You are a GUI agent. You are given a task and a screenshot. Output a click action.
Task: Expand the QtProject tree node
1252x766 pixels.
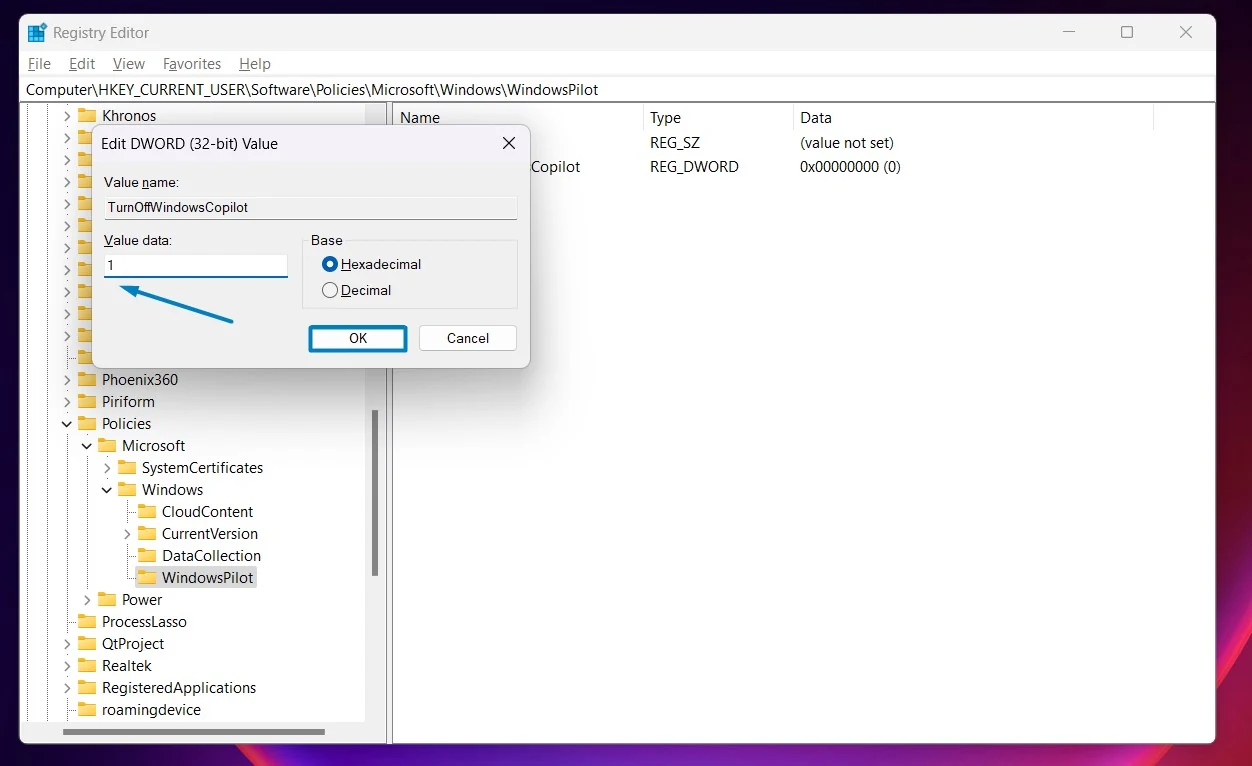(x=67, y=644)
